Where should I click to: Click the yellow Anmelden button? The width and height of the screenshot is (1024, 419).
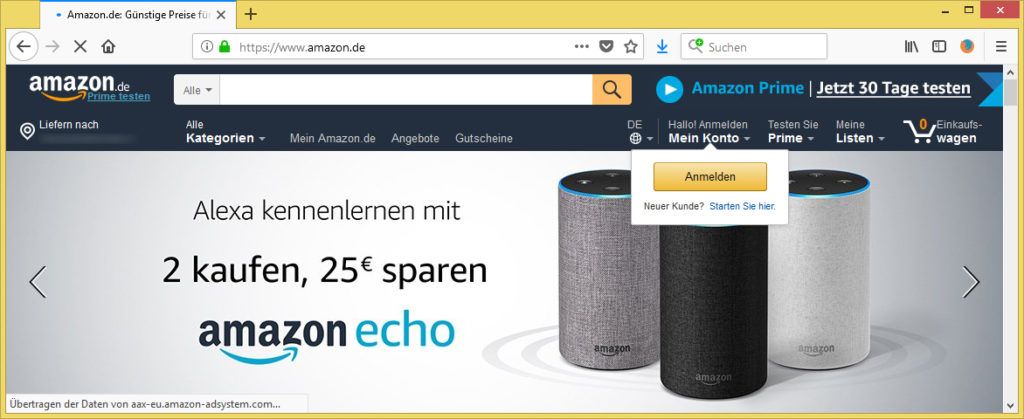[710, 177]
